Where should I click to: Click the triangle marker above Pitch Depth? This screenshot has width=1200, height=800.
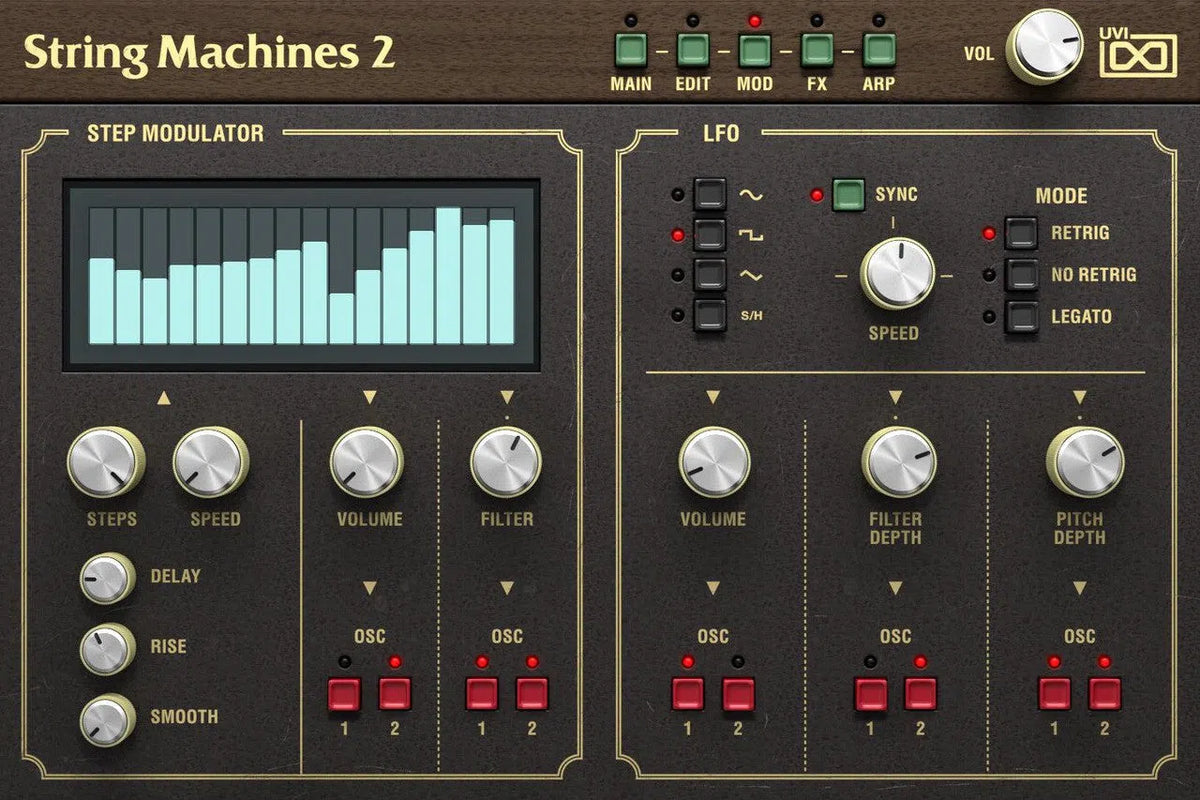1080,397
